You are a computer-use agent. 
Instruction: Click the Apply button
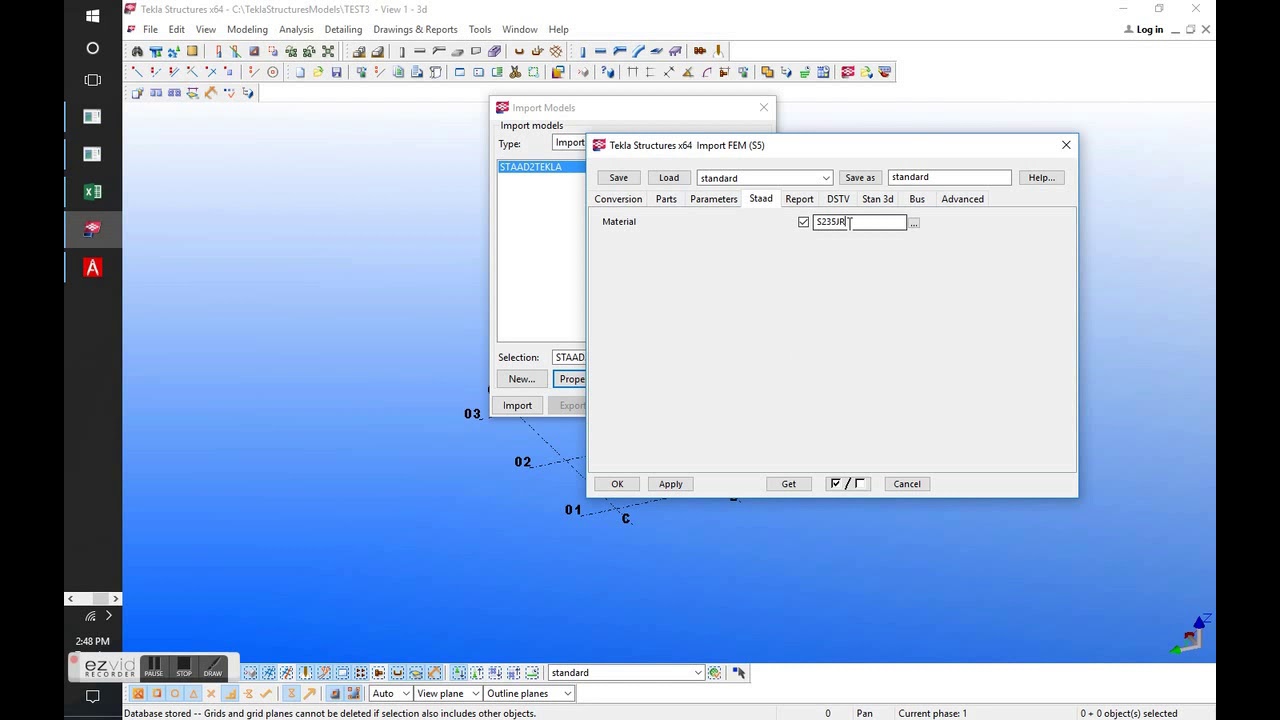pyautogui.click(x=670, y=484)
